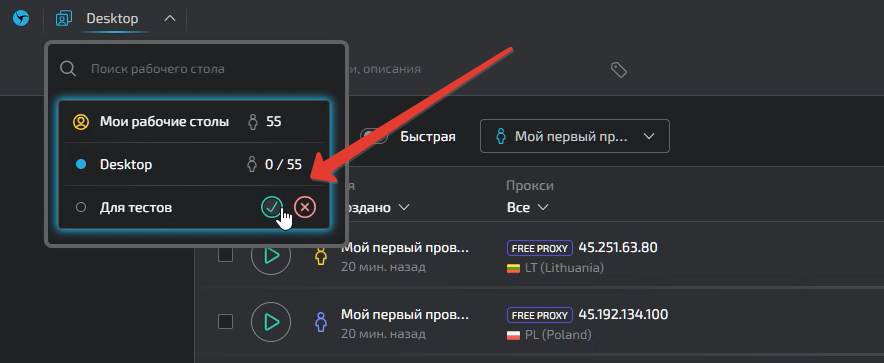Click FREE PROXY badge next to 45.192.134.100
884x363 pixels.
click(x=540, y=315)
